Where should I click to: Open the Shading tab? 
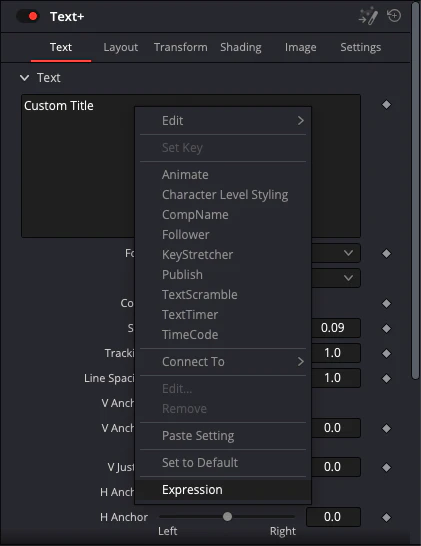[241, 47]
